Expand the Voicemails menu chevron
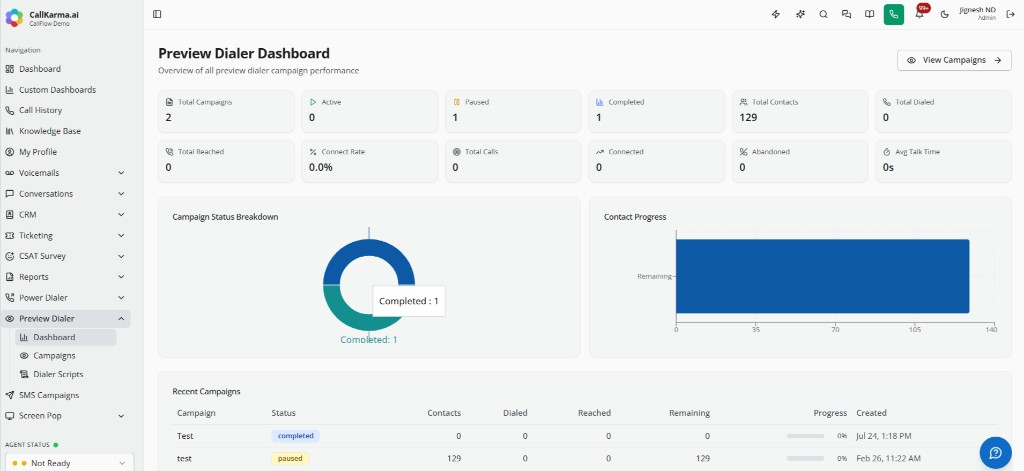Image resolution: width=1024 pixels, height=471 pixels. pos(121,173)
